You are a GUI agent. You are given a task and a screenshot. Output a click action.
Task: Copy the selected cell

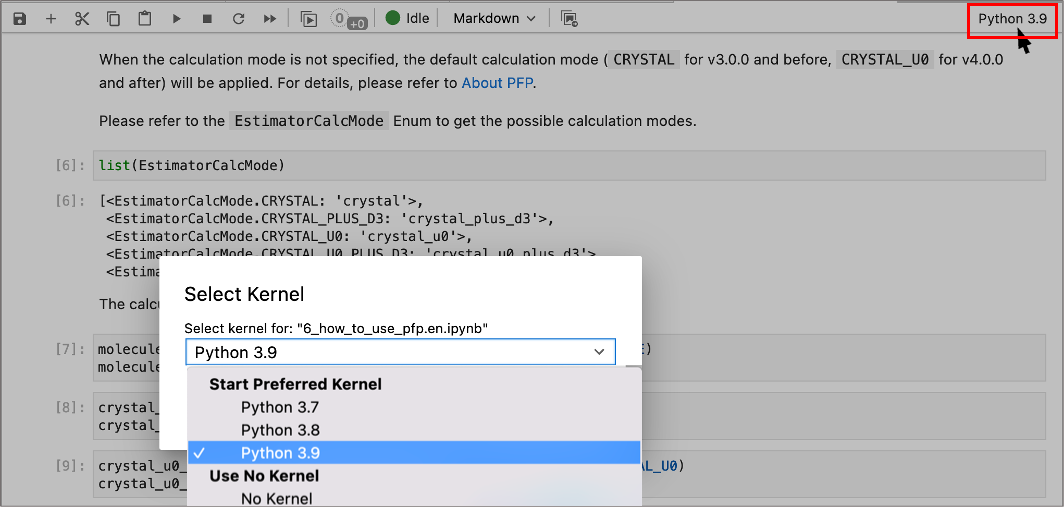[113, 18]
